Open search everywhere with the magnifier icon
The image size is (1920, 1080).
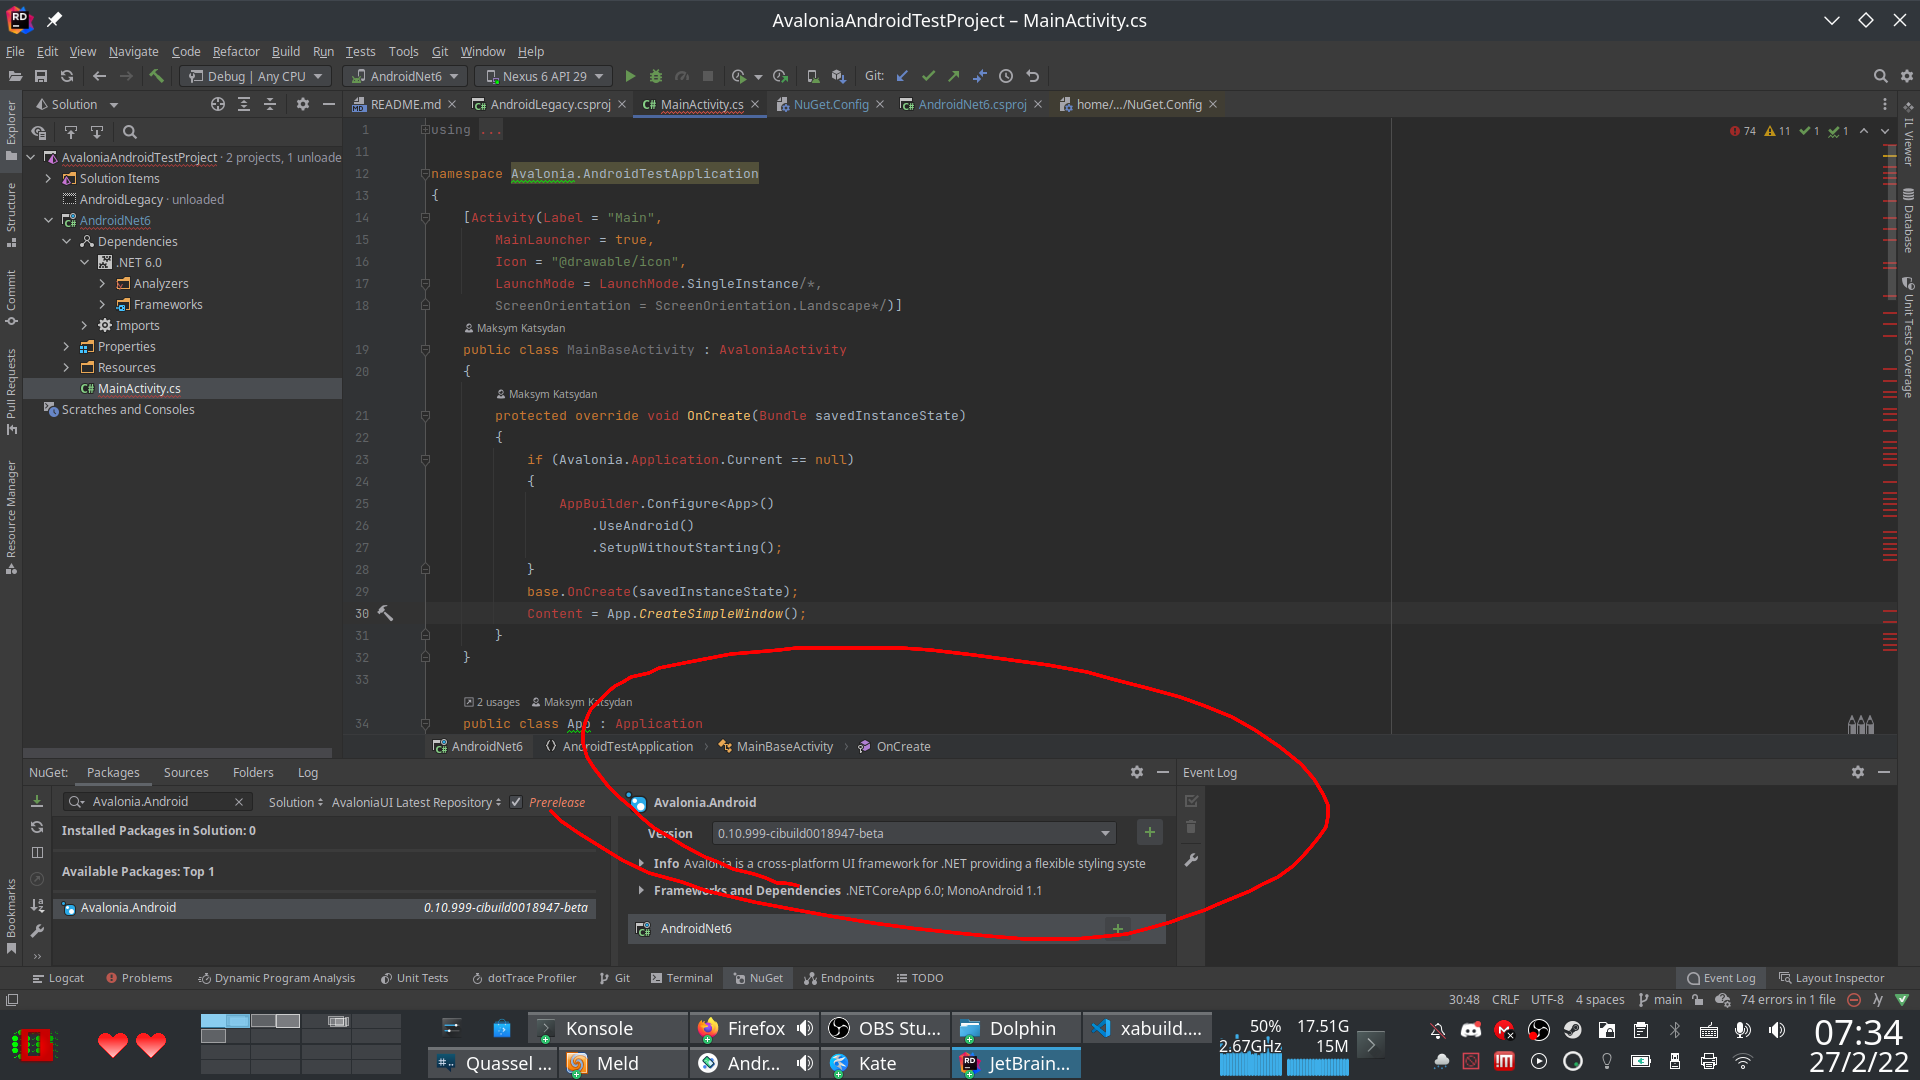(1880, 76)
